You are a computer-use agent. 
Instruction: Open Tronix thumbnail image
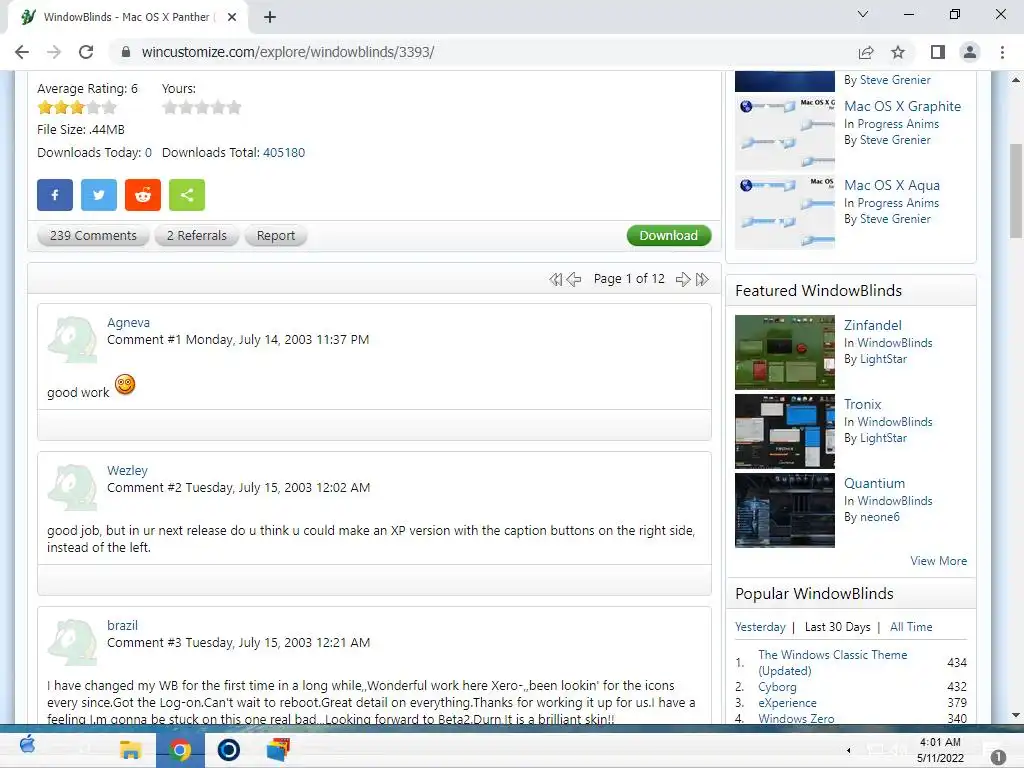click(784, 432)
